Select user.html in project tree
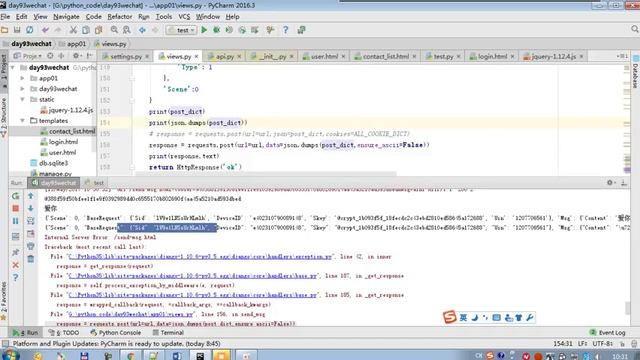 (x=58, y=152)
